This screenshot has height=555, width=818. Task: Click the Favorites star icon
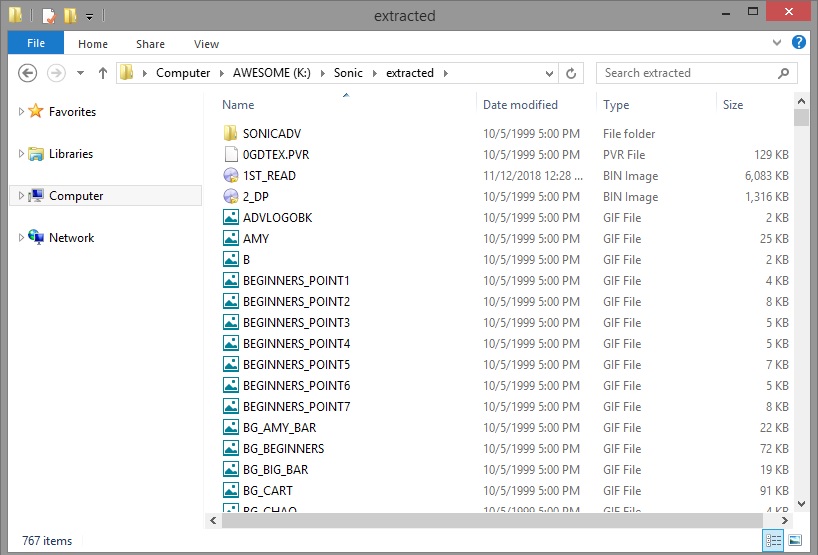[35, 111]
